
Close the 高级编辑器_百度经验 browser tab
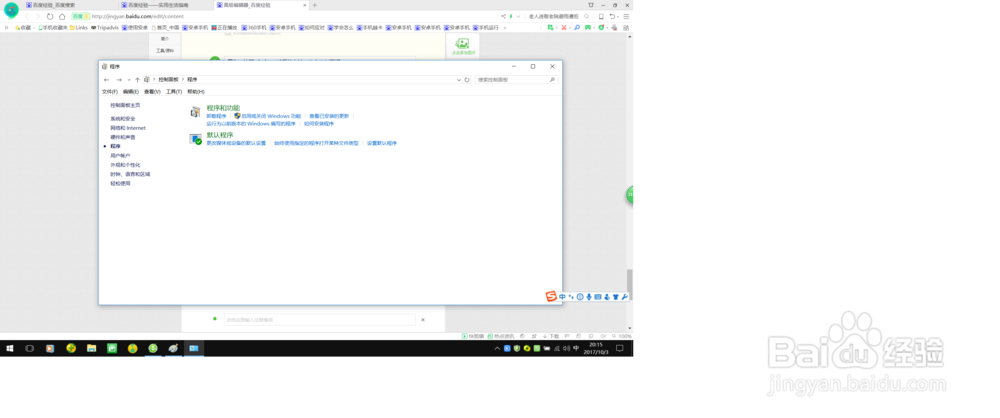click(x=304, y=5)
